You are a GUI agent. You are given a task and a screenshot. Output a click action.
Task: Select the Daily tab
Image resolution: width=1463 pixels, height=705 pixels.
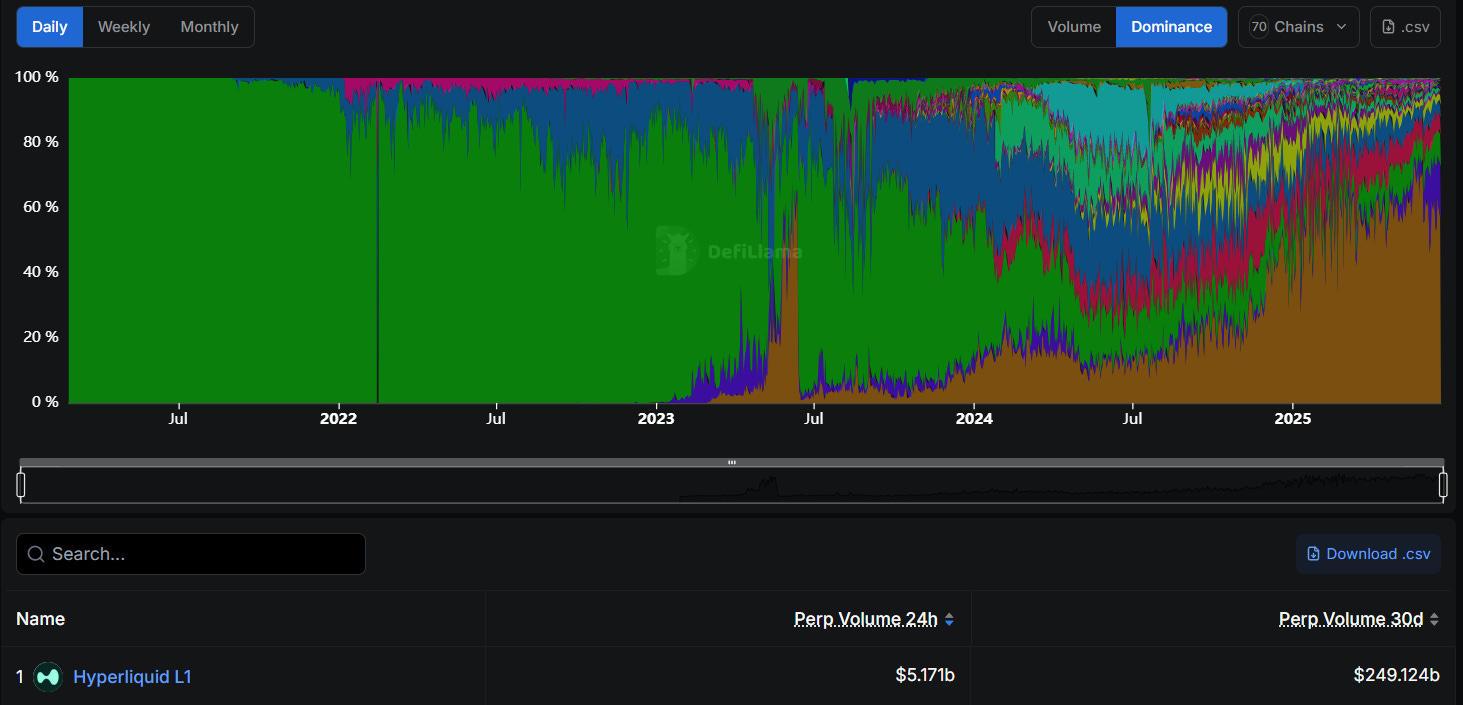(x=49, y=26)
